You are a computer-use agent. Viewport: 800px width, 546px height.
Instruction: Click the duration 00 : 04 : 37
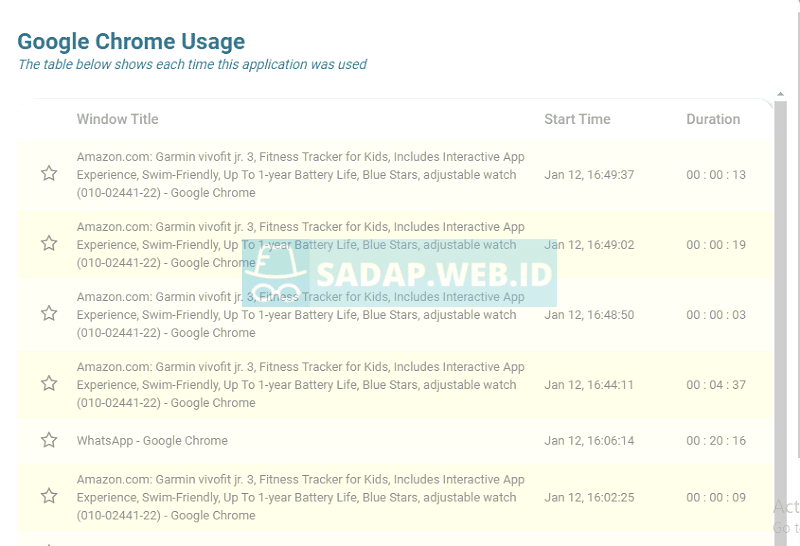click(716, 384)
